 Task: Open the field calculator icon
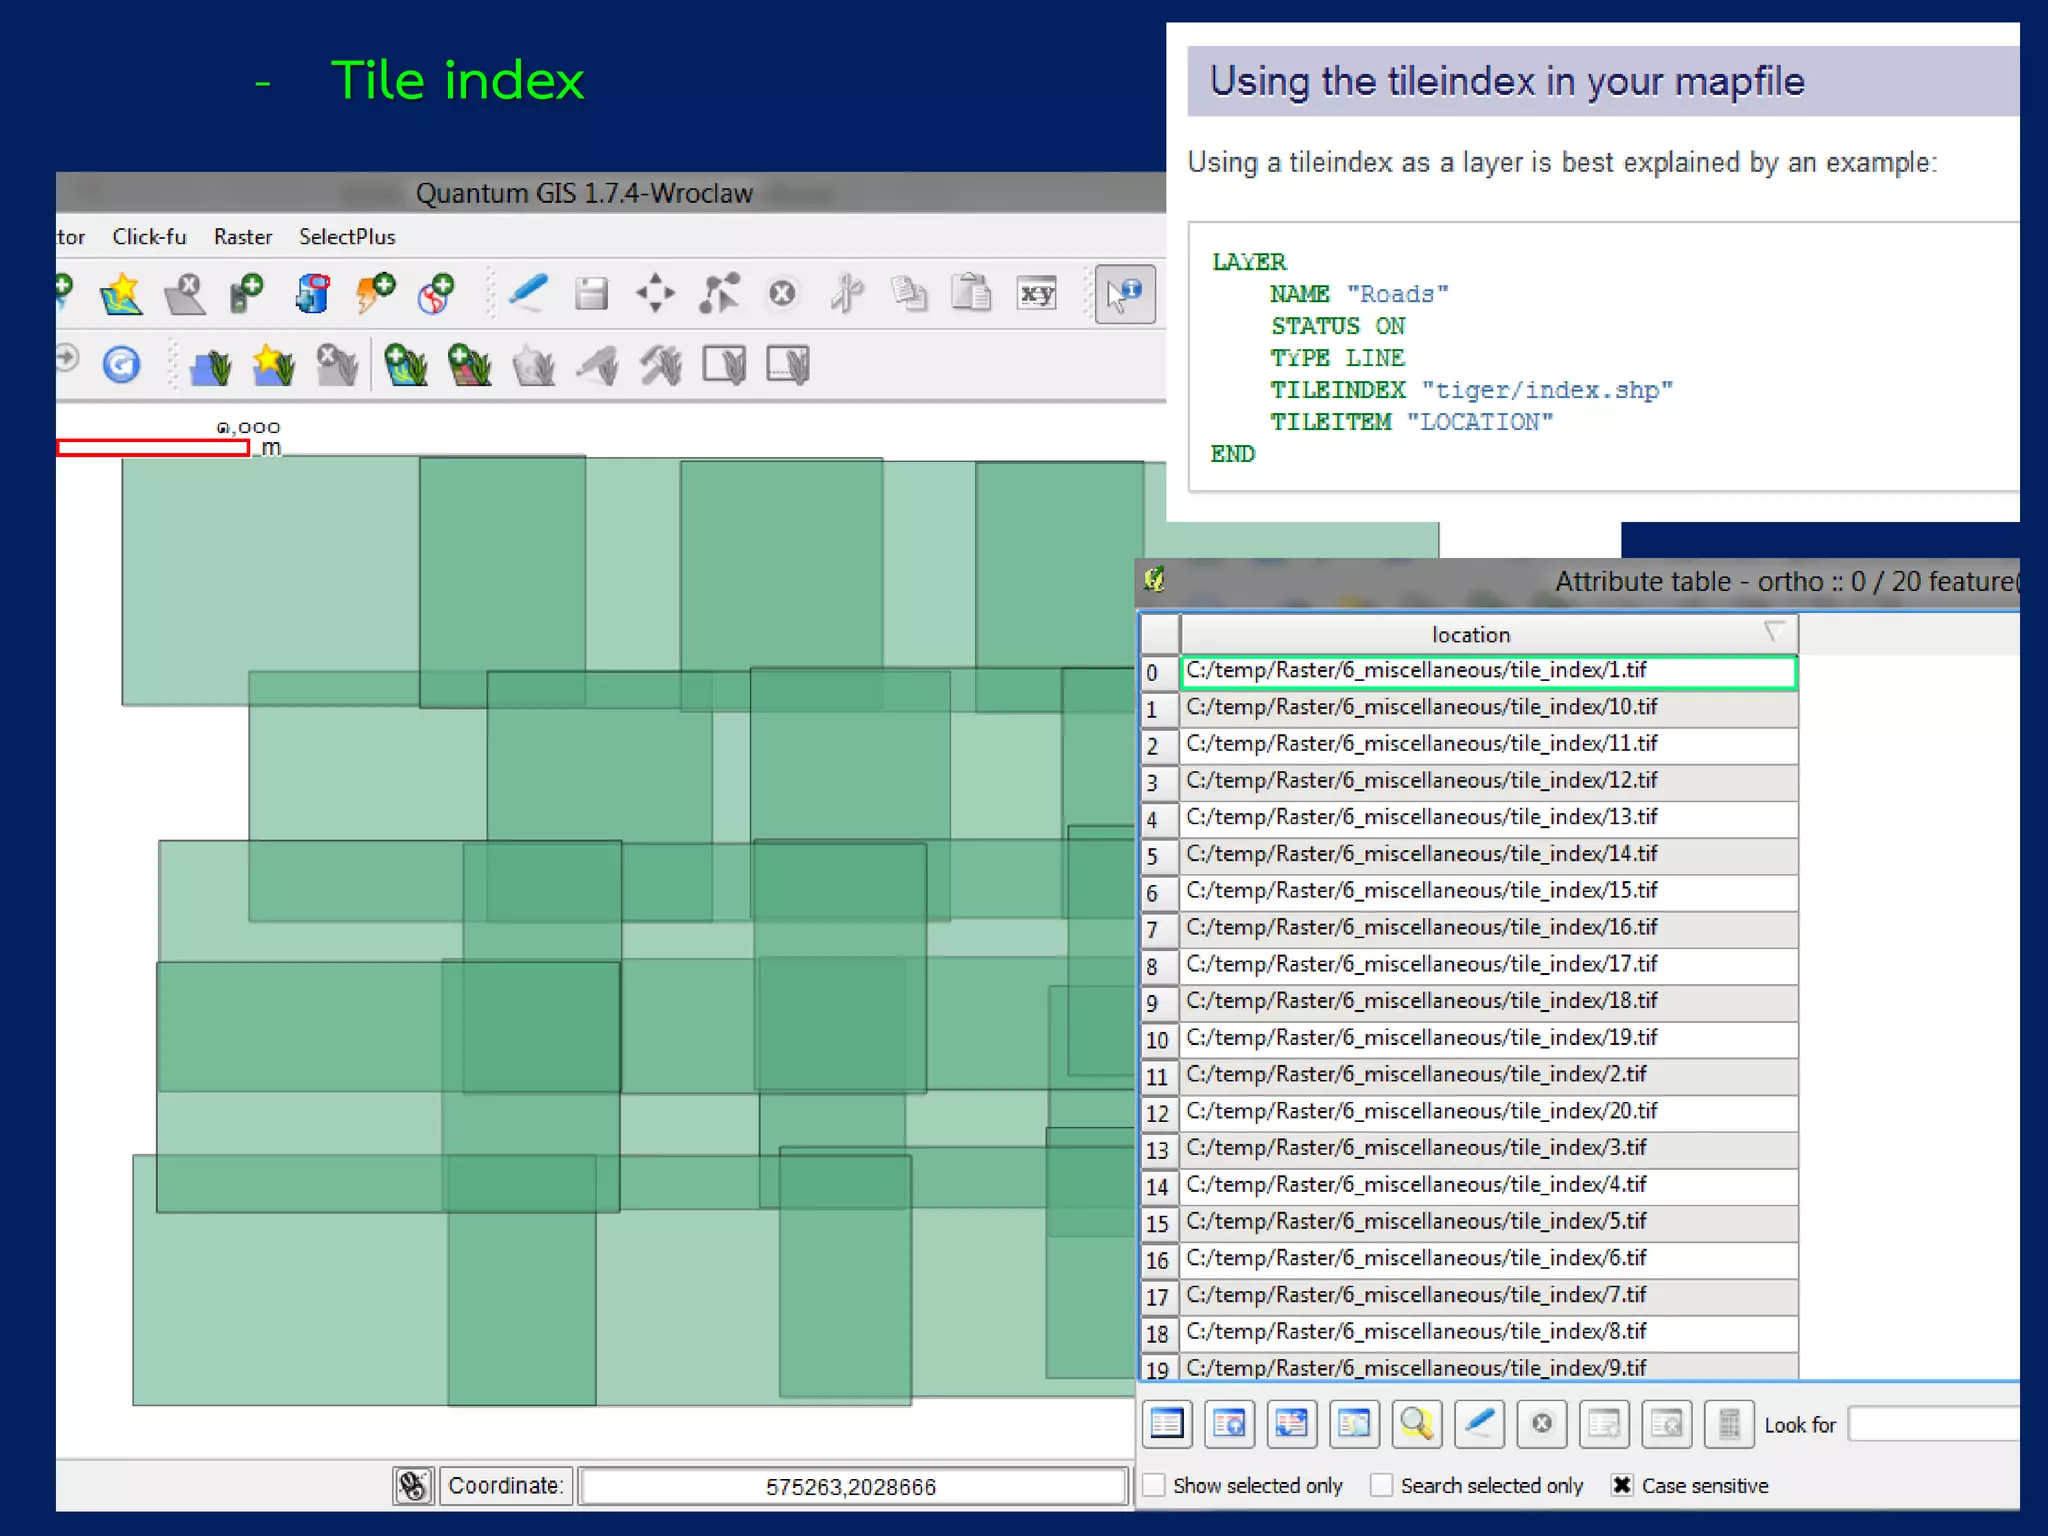coord(1729,1424)
